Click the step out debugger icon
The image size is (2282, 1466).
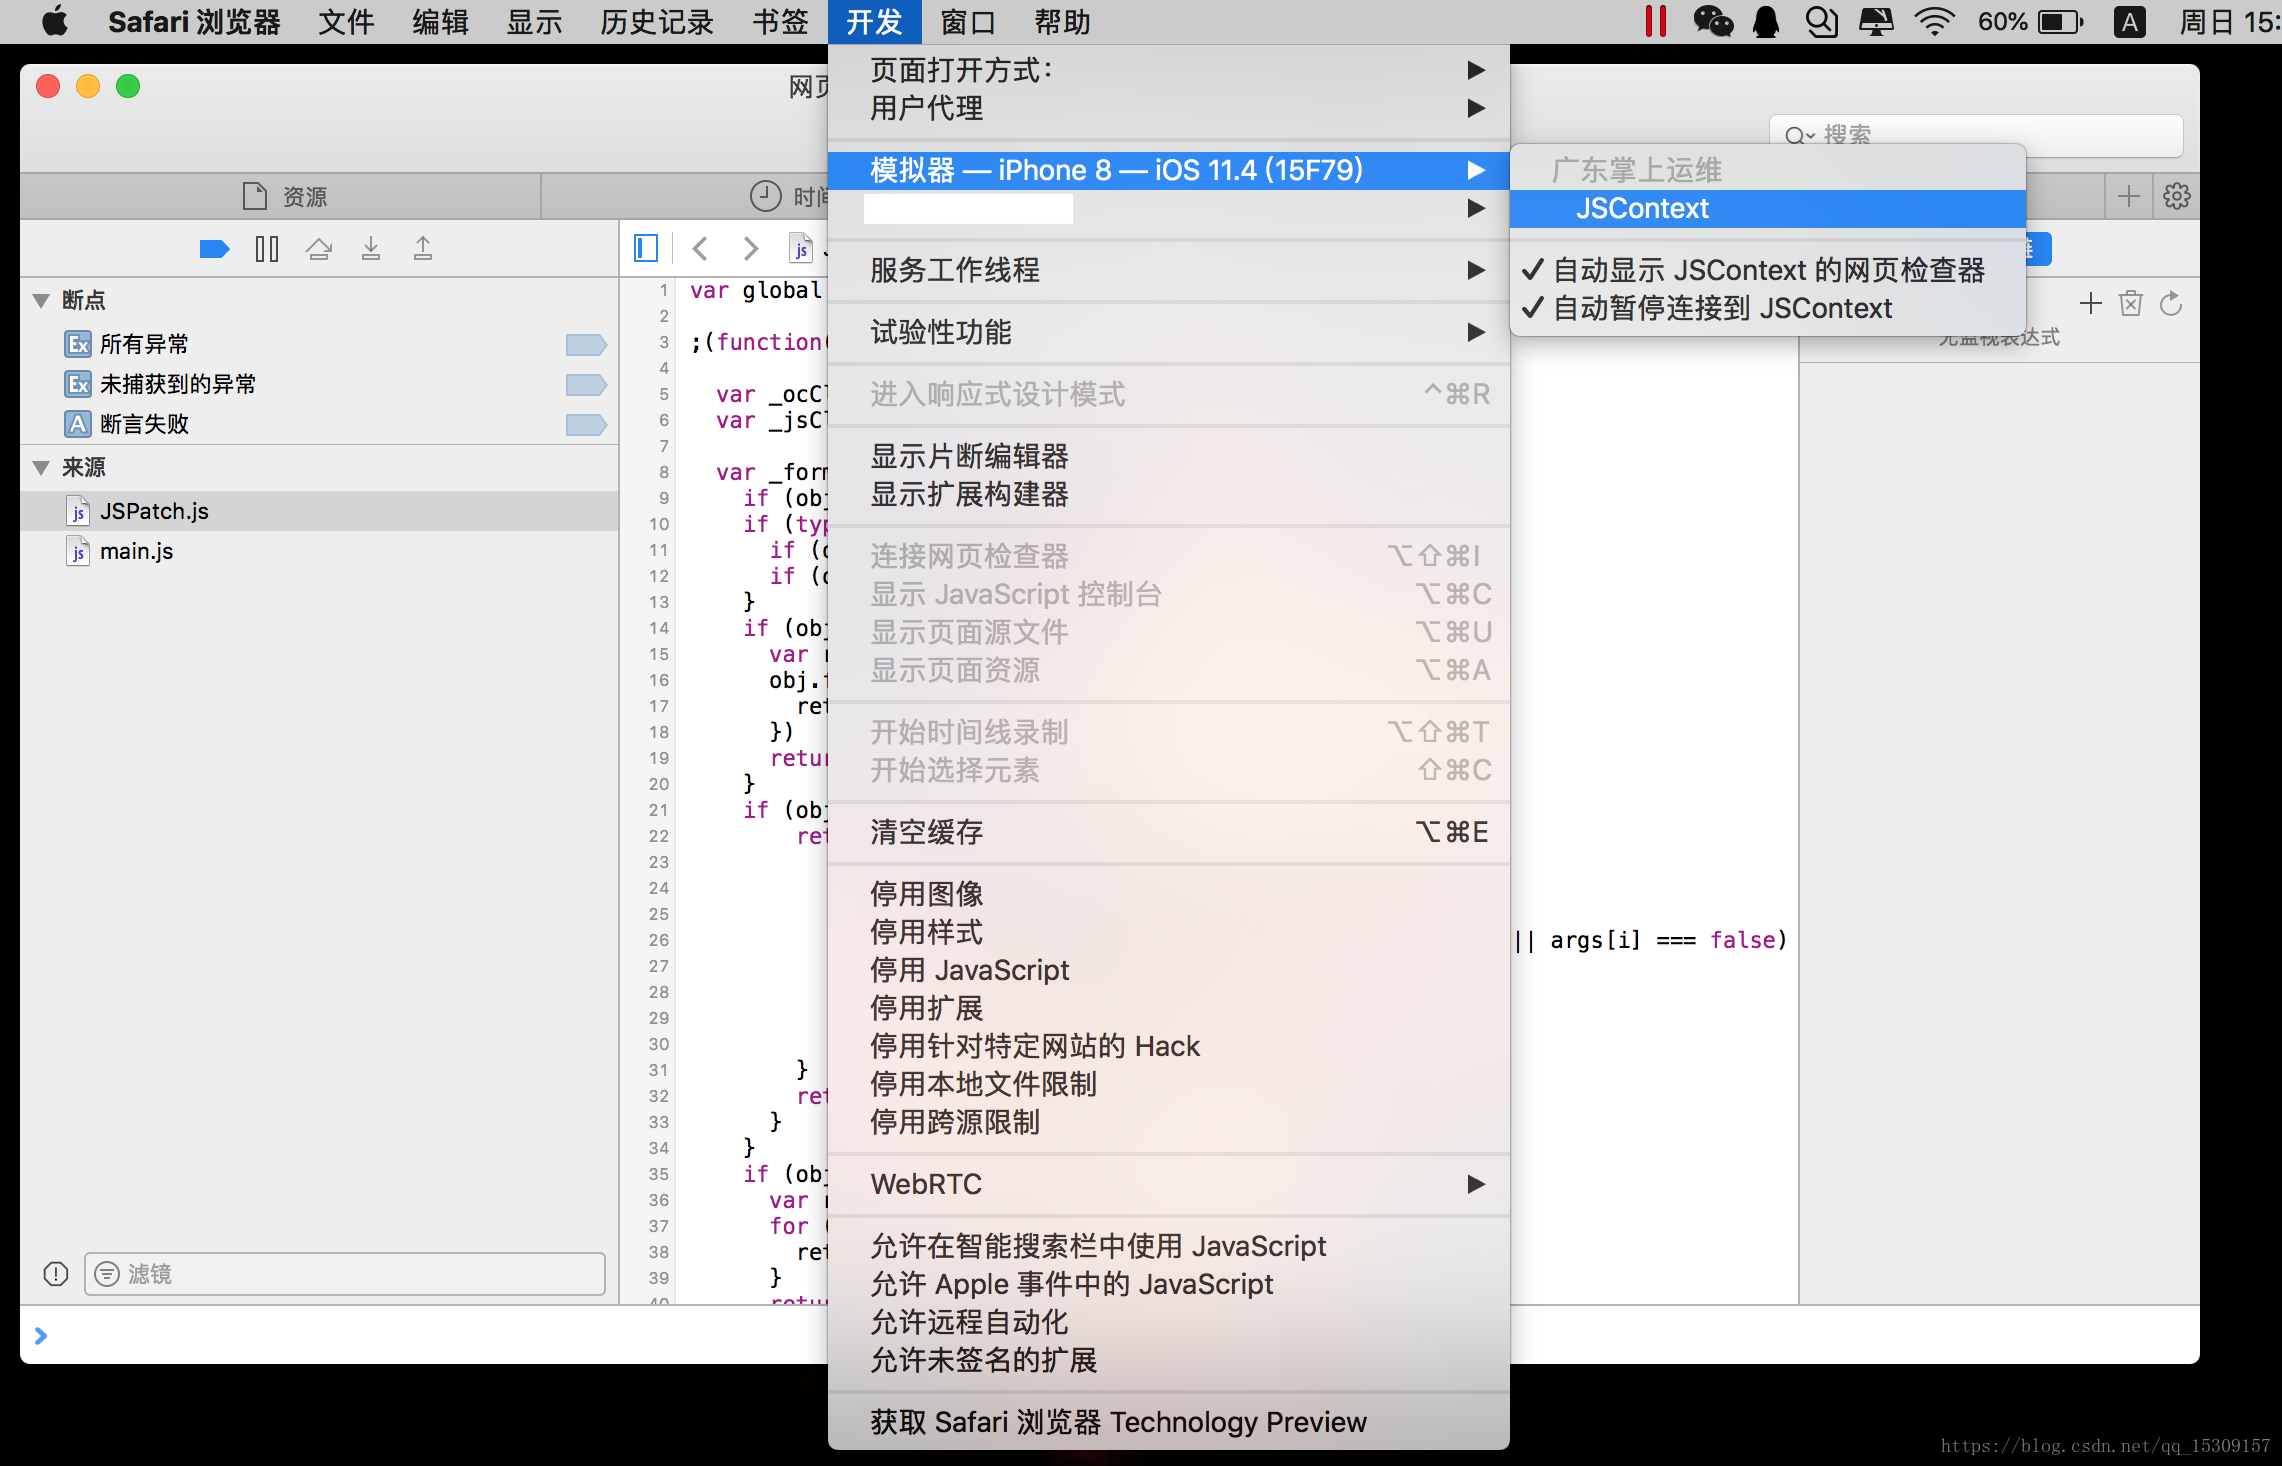click(x=423, y=249)
